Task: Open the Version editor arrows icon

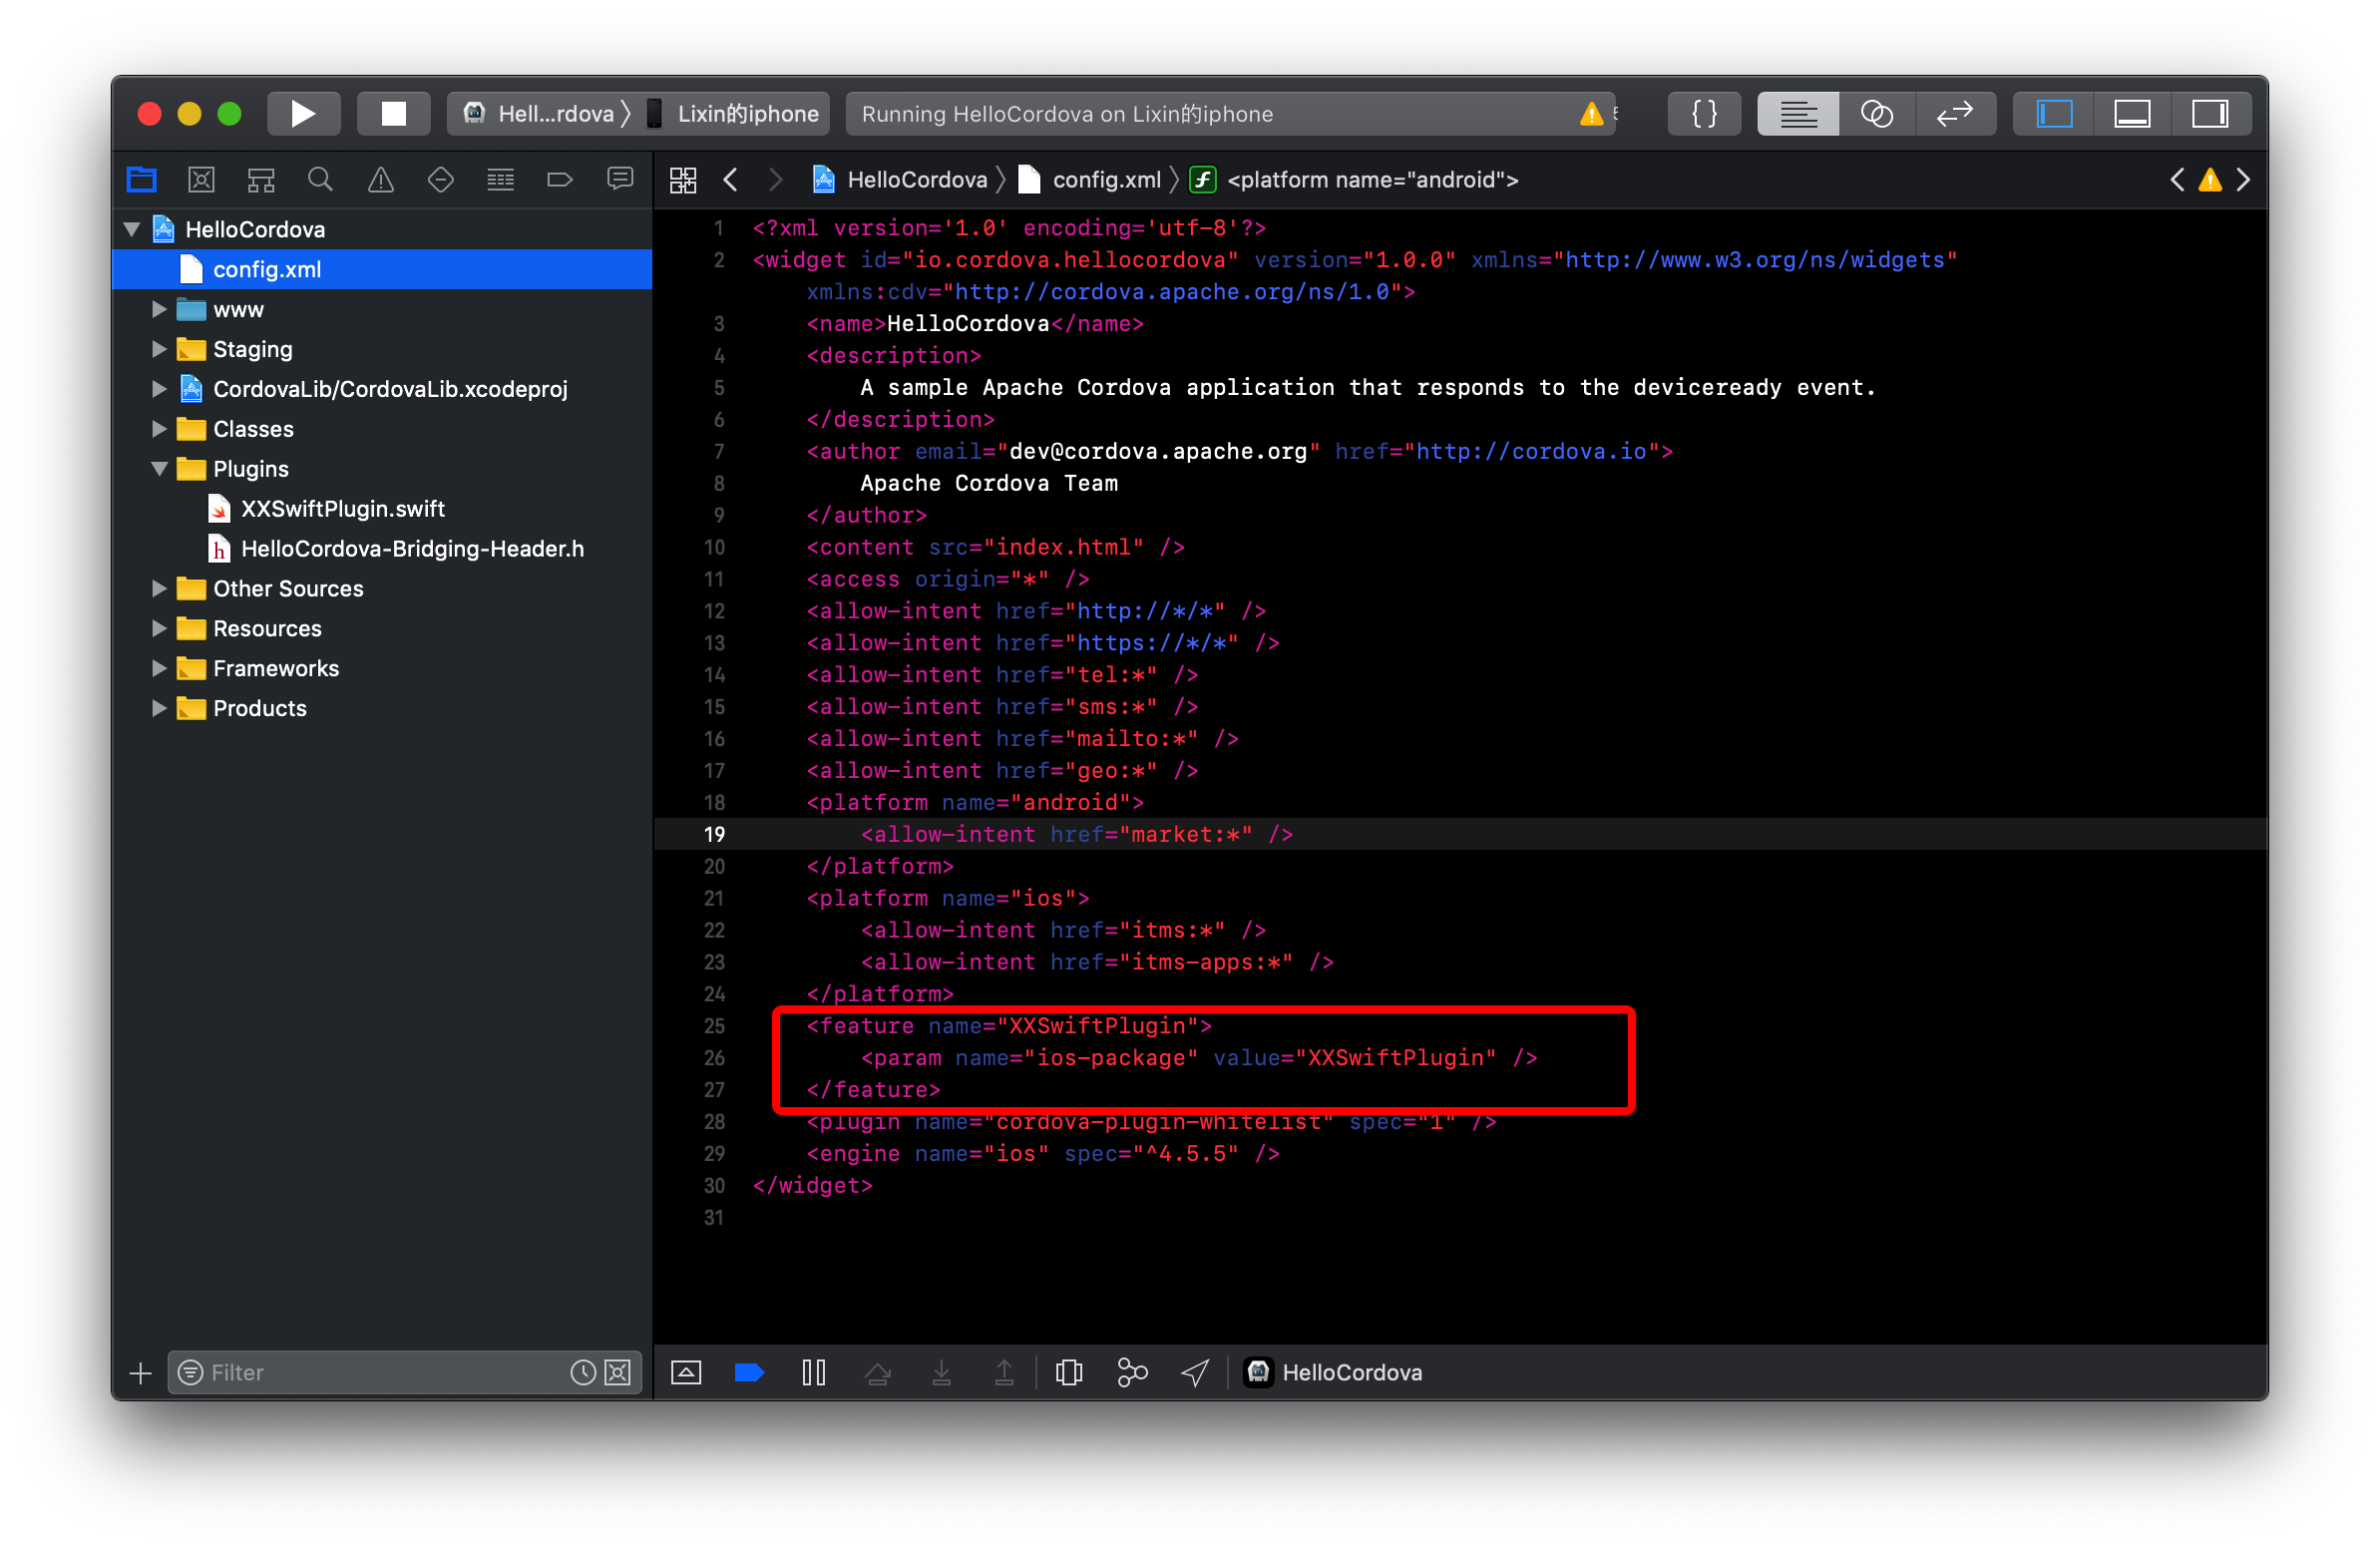Action: (1954, 114)
